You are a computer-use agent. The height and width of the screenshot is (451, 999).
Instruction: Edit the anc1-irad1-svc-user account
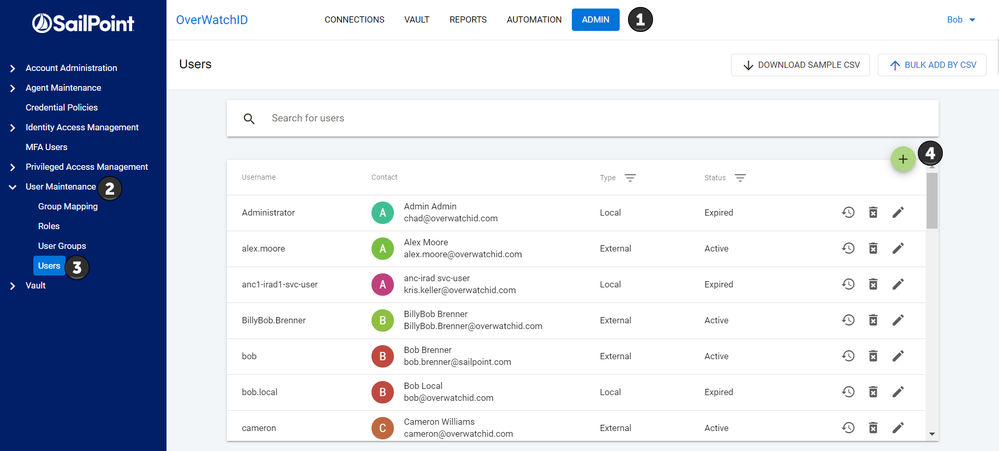[x=898, y=285]
